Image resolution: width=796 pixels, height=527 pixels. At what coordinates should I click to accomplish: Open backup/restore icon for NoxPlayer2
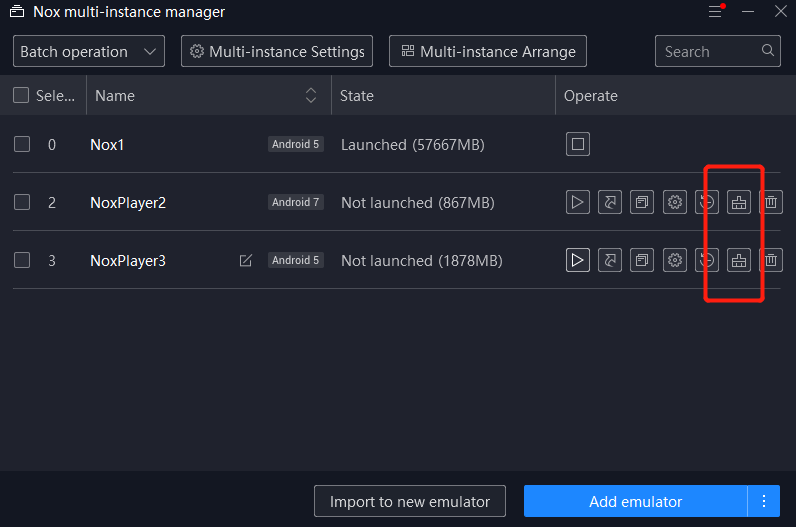707,202
